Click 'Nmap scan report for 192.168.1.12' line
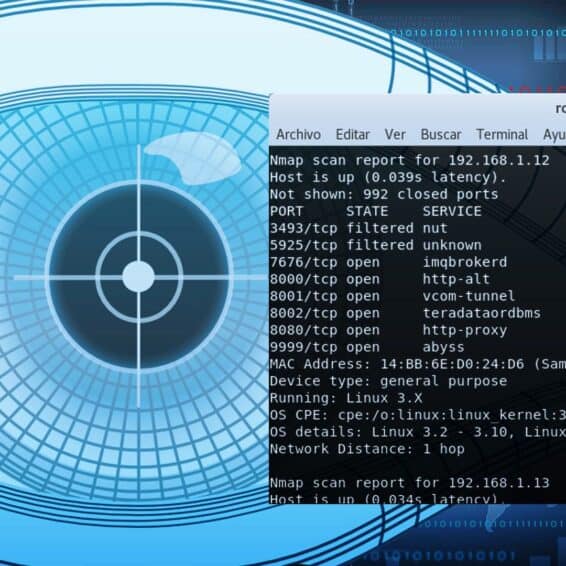 click(410, 160)
